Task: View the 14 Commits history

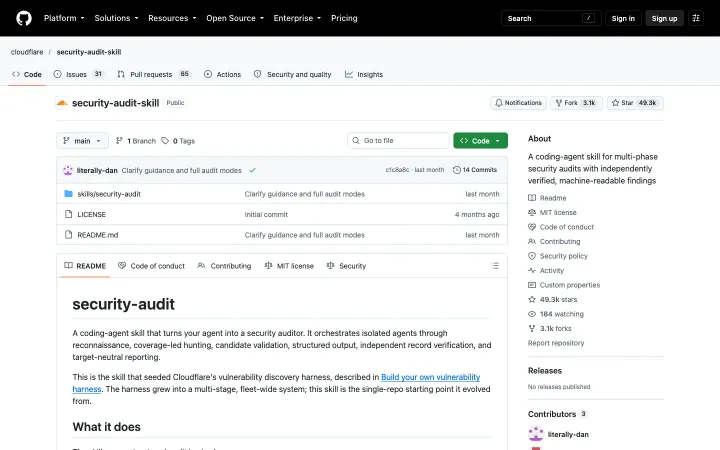Action: point(475,170)
